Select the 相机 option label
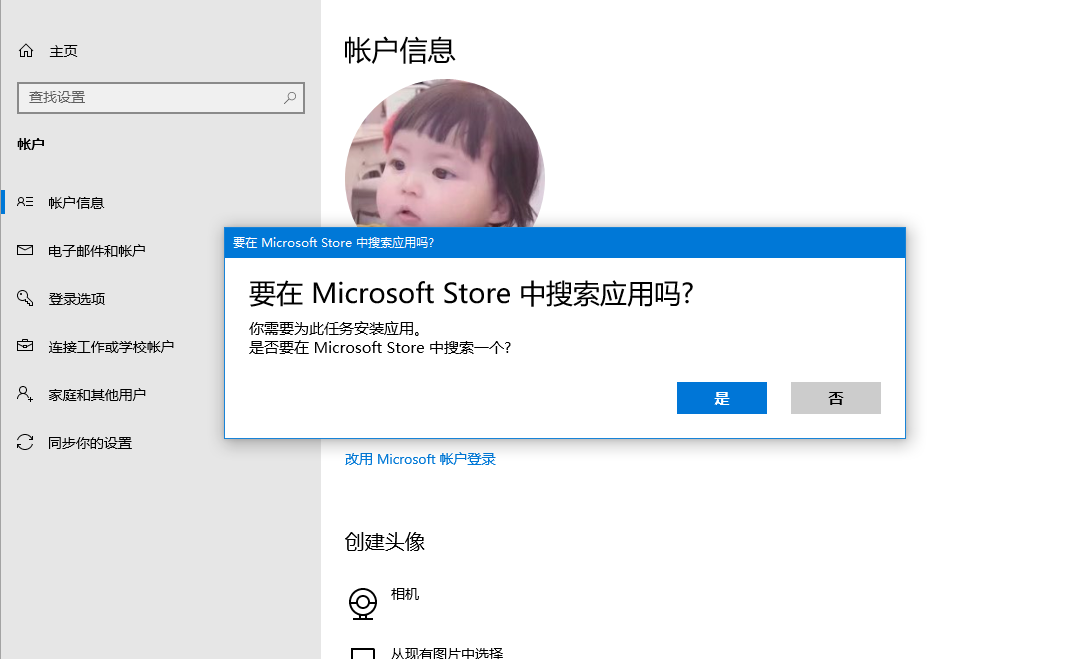Viewport: 1091px width, 659px height. pos(405,594)
